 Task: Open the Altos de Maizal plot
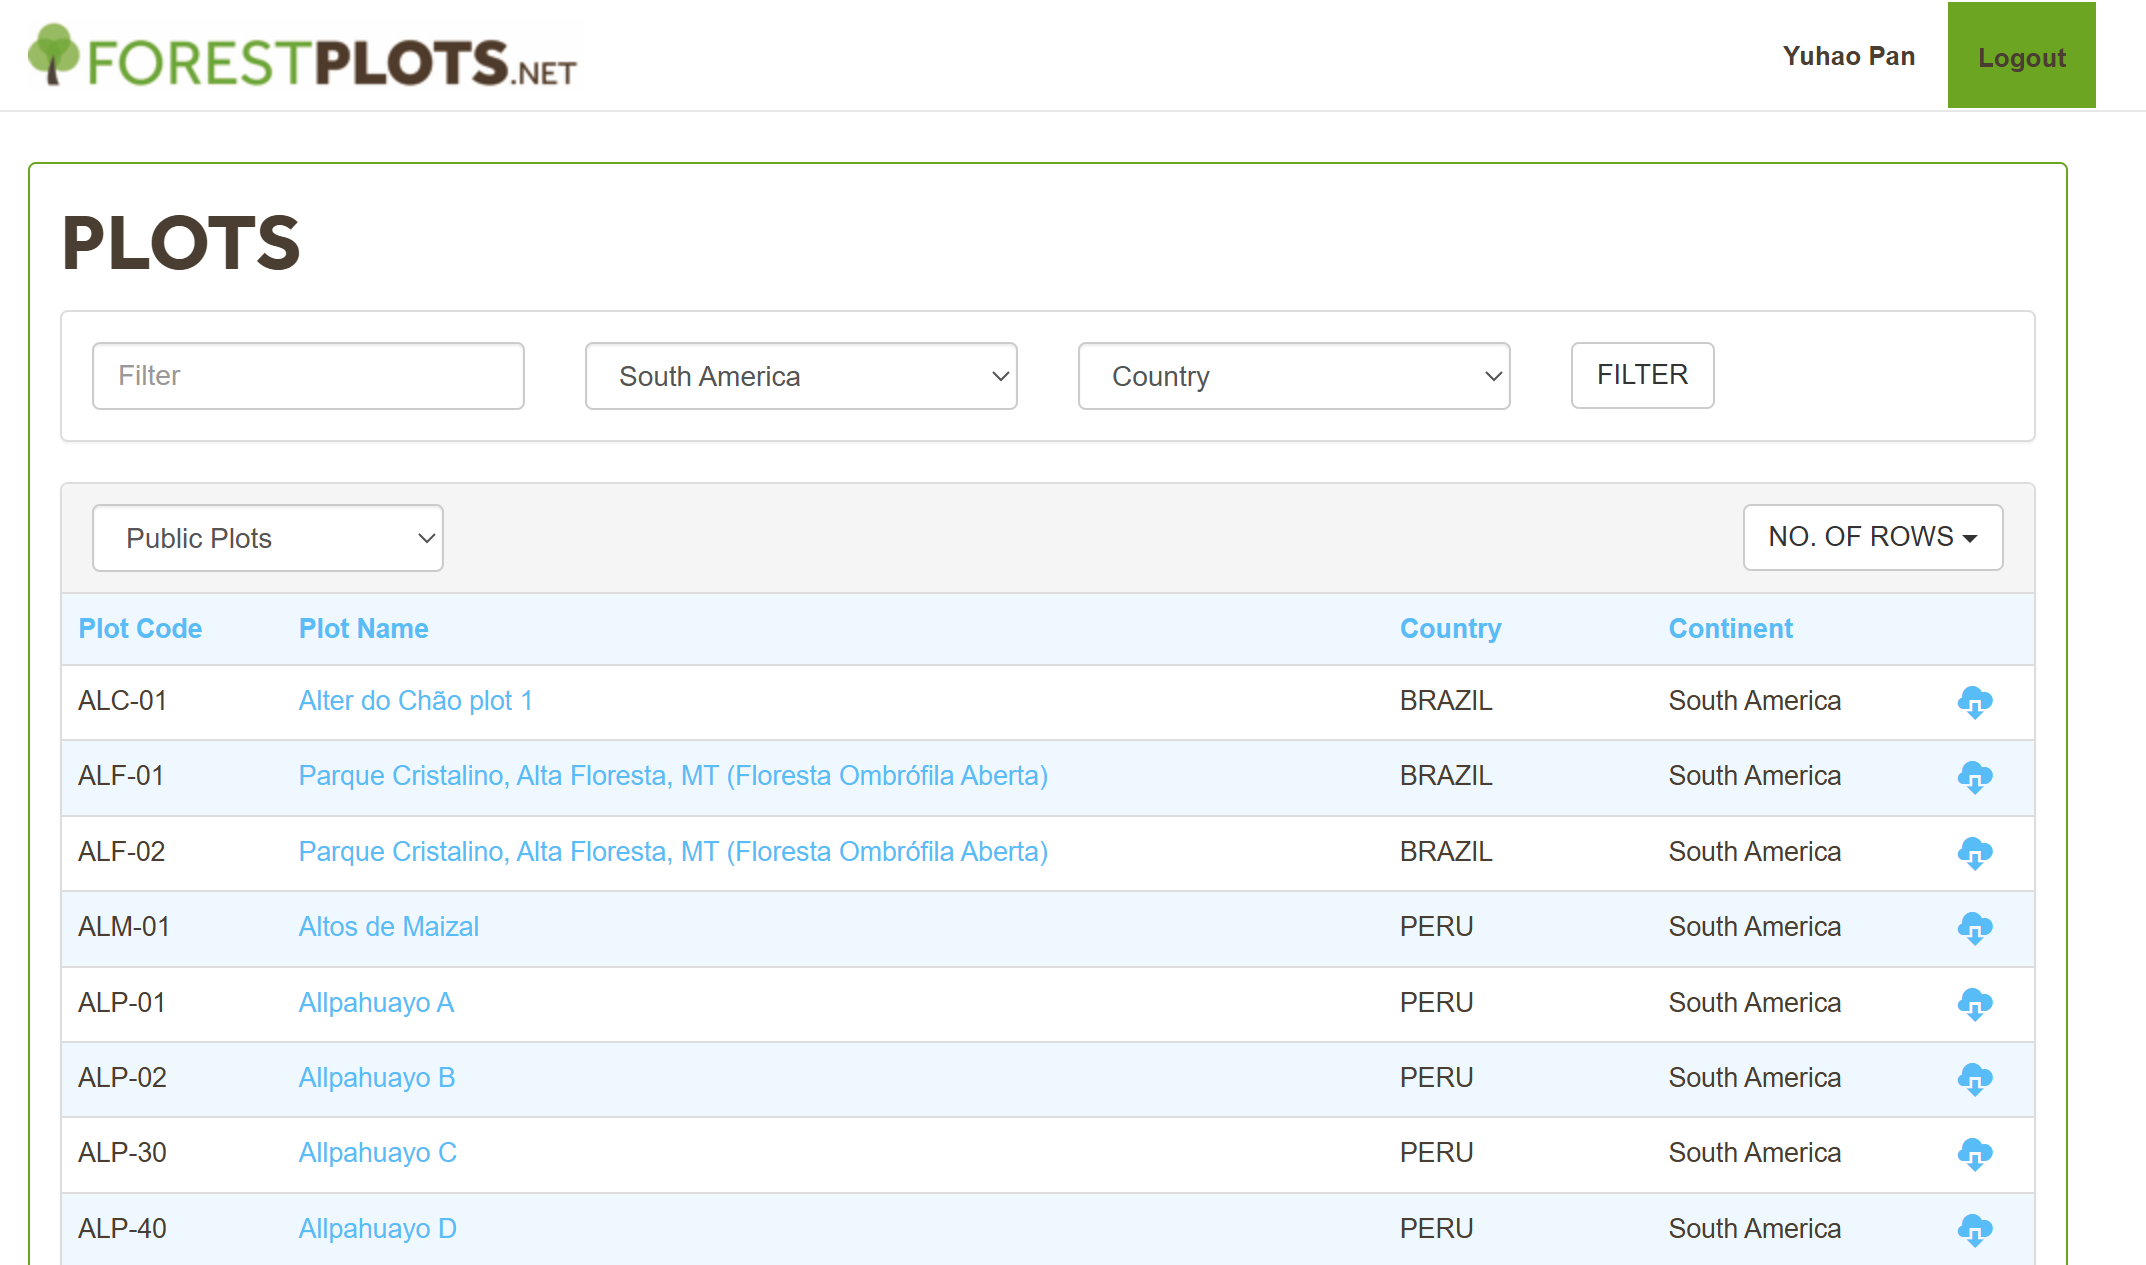click(x=388, y=926)
